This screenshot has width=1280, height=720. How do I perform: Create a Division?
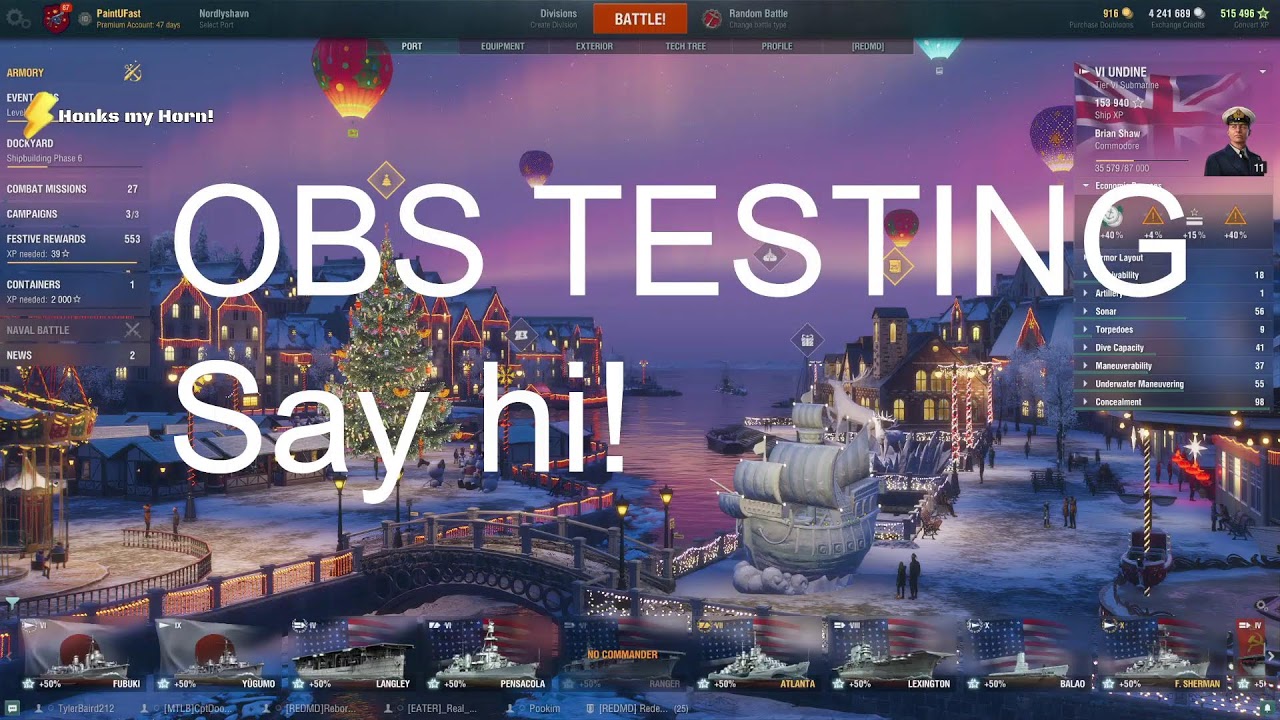553,19
